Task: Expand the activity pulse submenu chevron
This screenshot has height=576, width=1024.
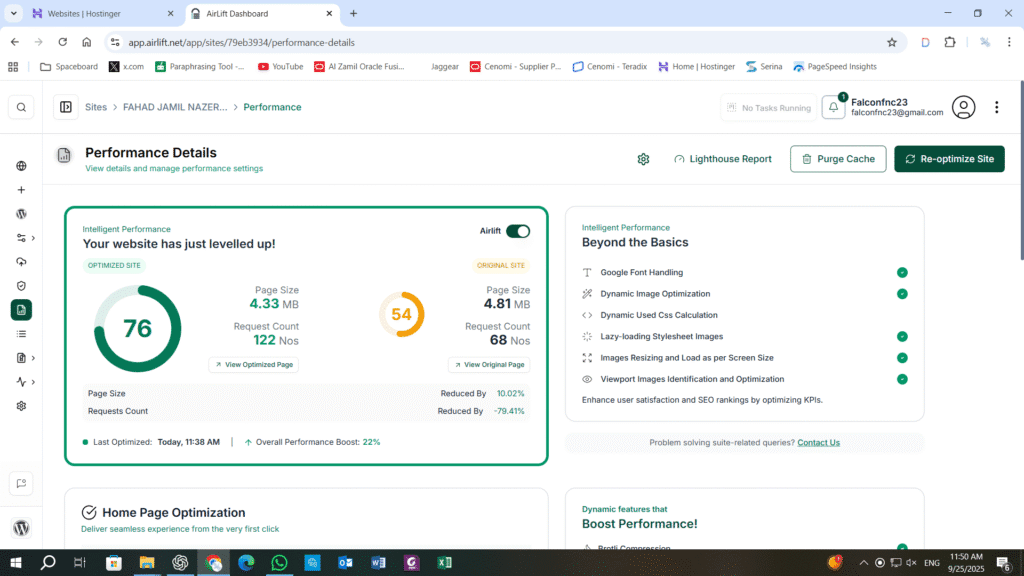Action: click(x=33, y=382)
